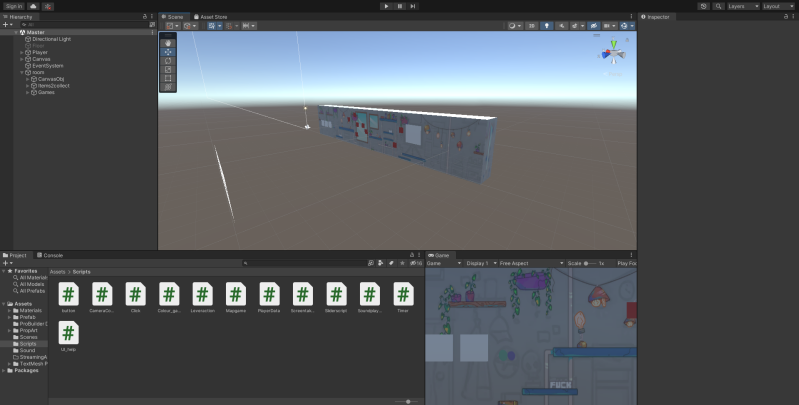
Task: Toggle scene lighting with lightbulb button
Action: tap(546, 26)
